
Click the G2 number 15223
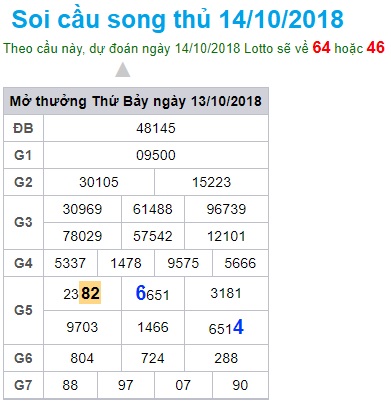point(211,182)
